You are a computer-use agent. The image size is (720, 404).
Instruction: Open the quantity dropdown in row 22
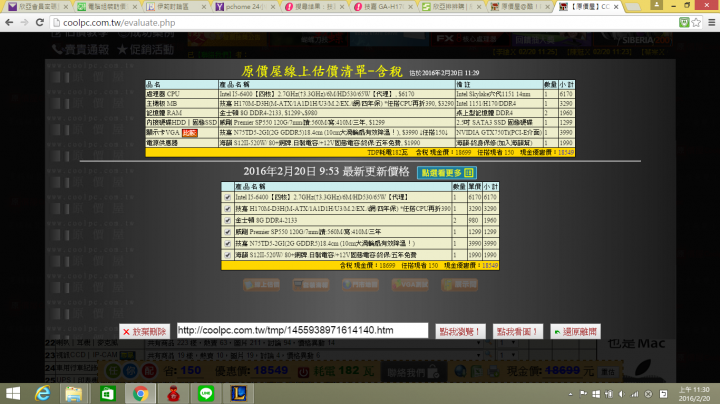(509, 342)
